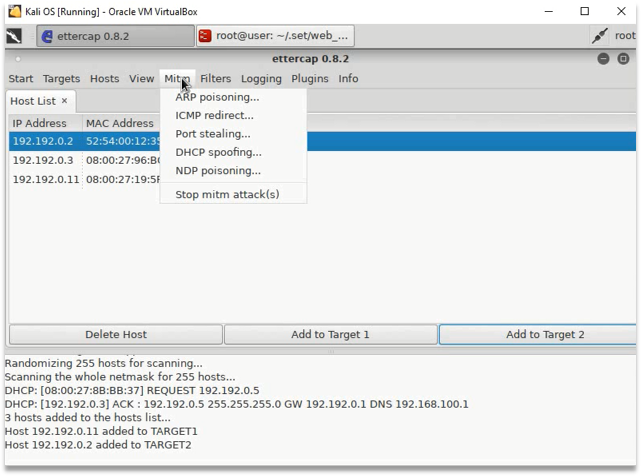Open the View menu

(x=141, y=79)
